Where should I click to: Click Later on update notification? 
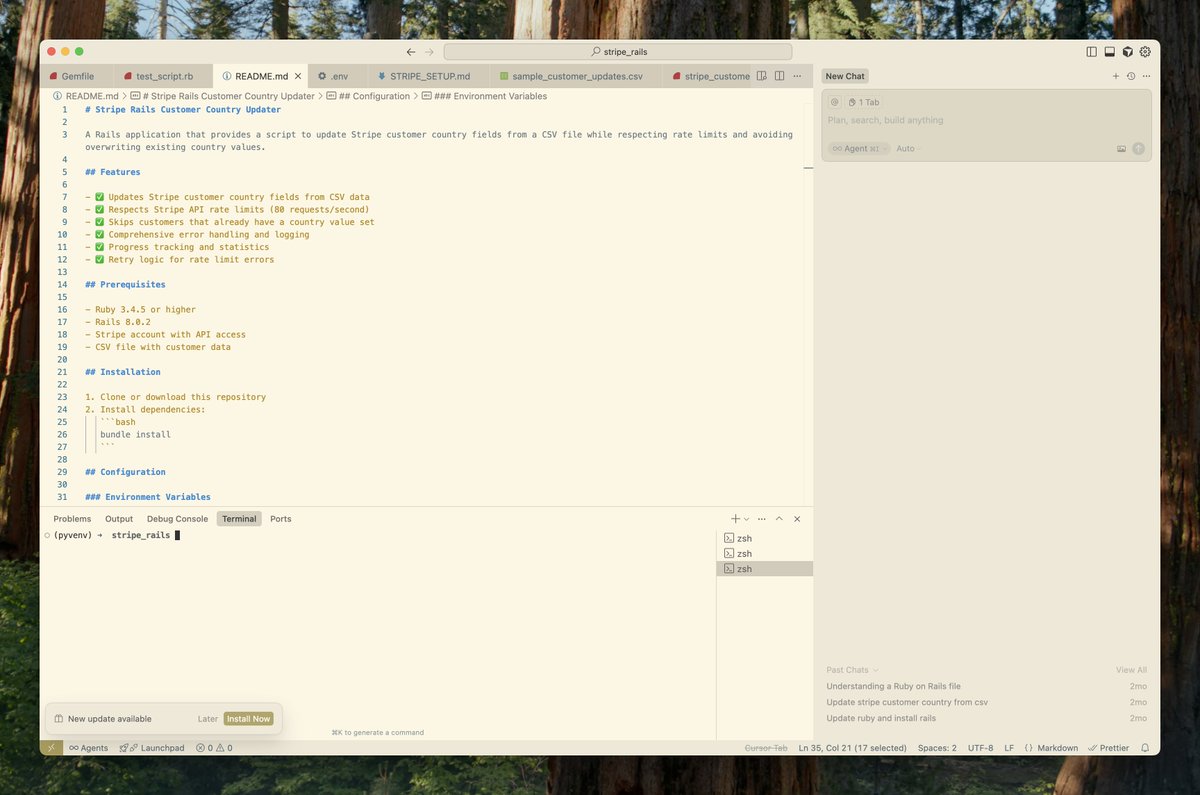pos(207,719)
